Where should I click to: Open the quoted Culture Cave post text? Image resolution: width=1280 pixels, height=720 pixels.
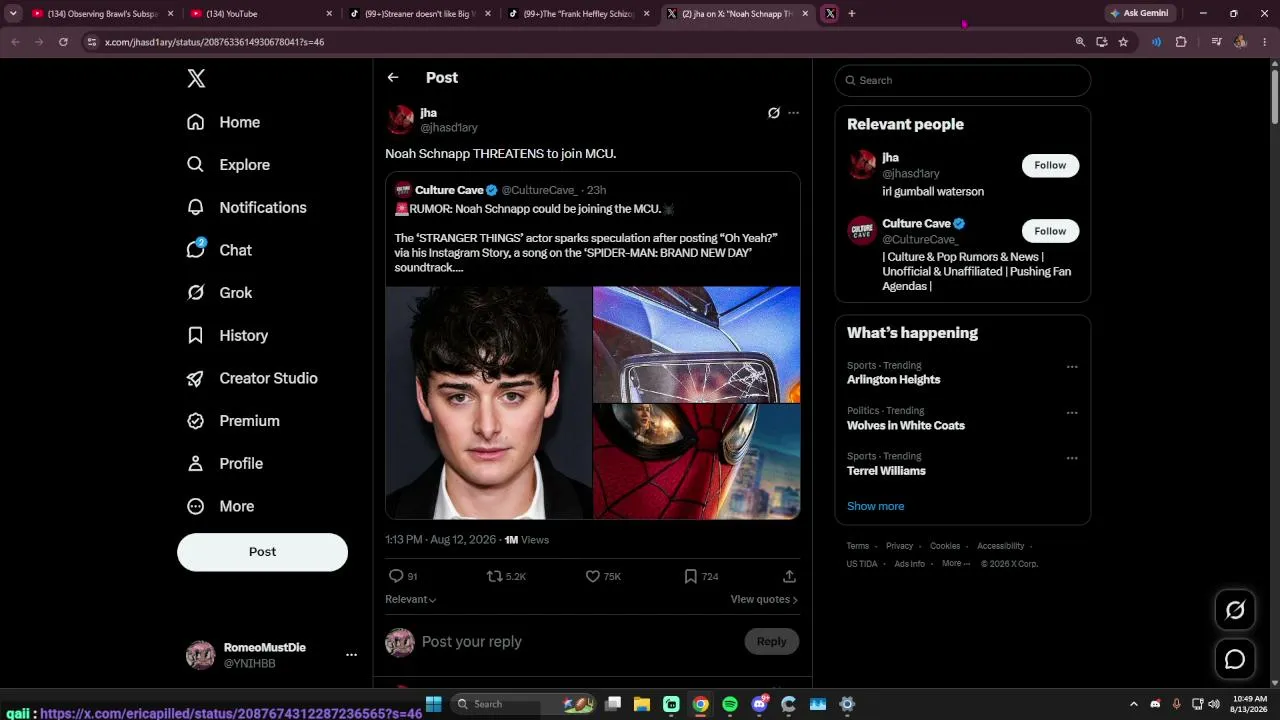(586, 238)
